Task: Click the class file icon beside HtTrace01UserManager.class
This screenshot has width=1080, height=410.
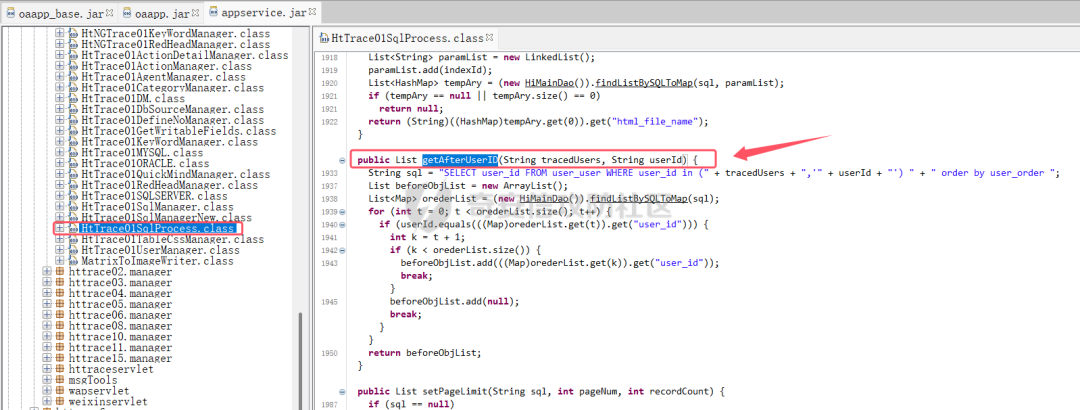Action: pos(74,250)
